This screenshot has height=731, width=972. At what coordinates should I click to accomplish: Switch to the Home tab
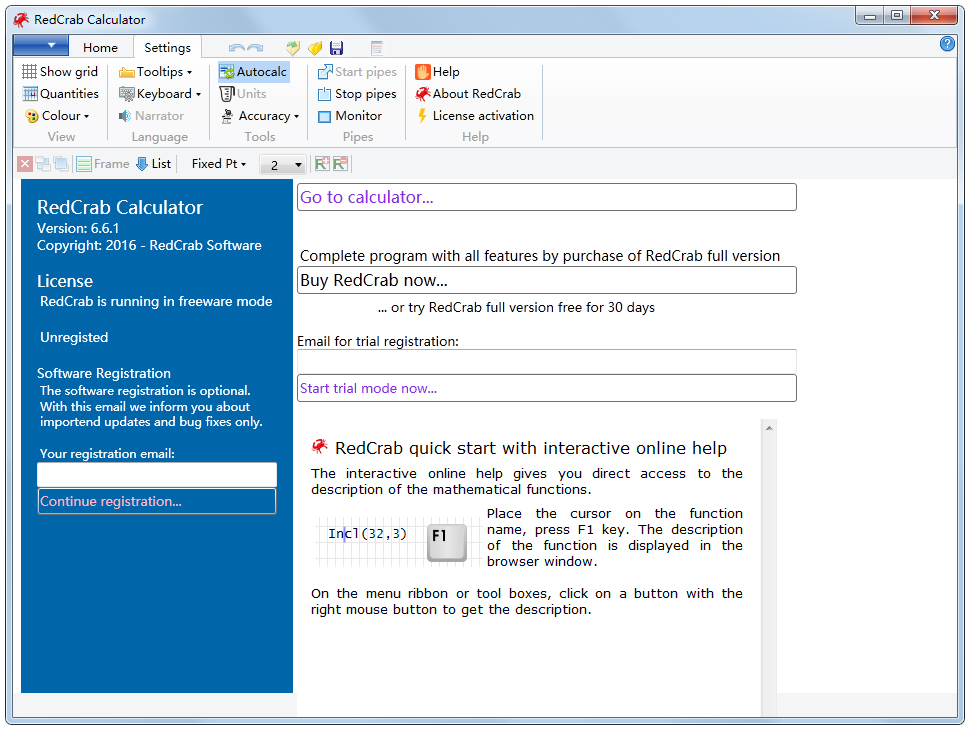[100, 47]
